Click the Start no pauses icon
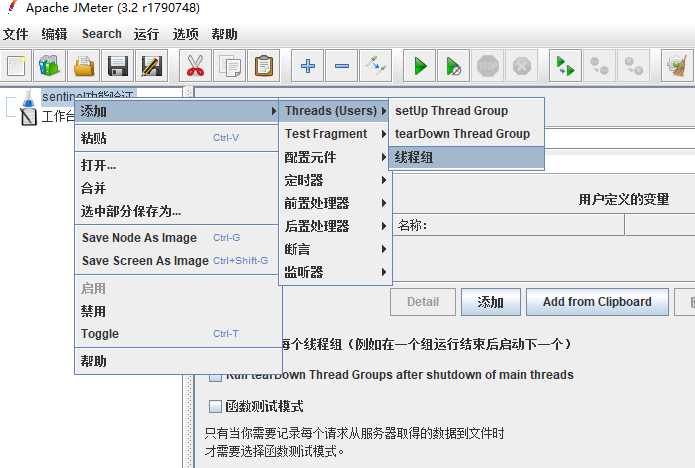Viewport: 695px width, 468px height. click(x=453, y=66)
